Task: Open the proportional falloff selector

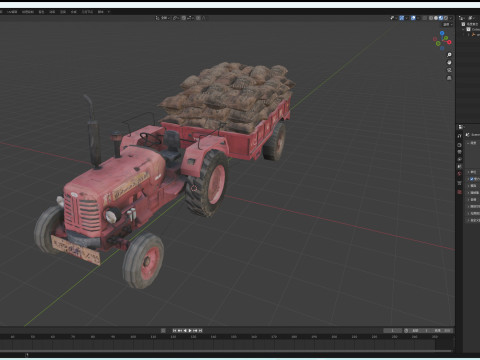Action: pos(203,18)
